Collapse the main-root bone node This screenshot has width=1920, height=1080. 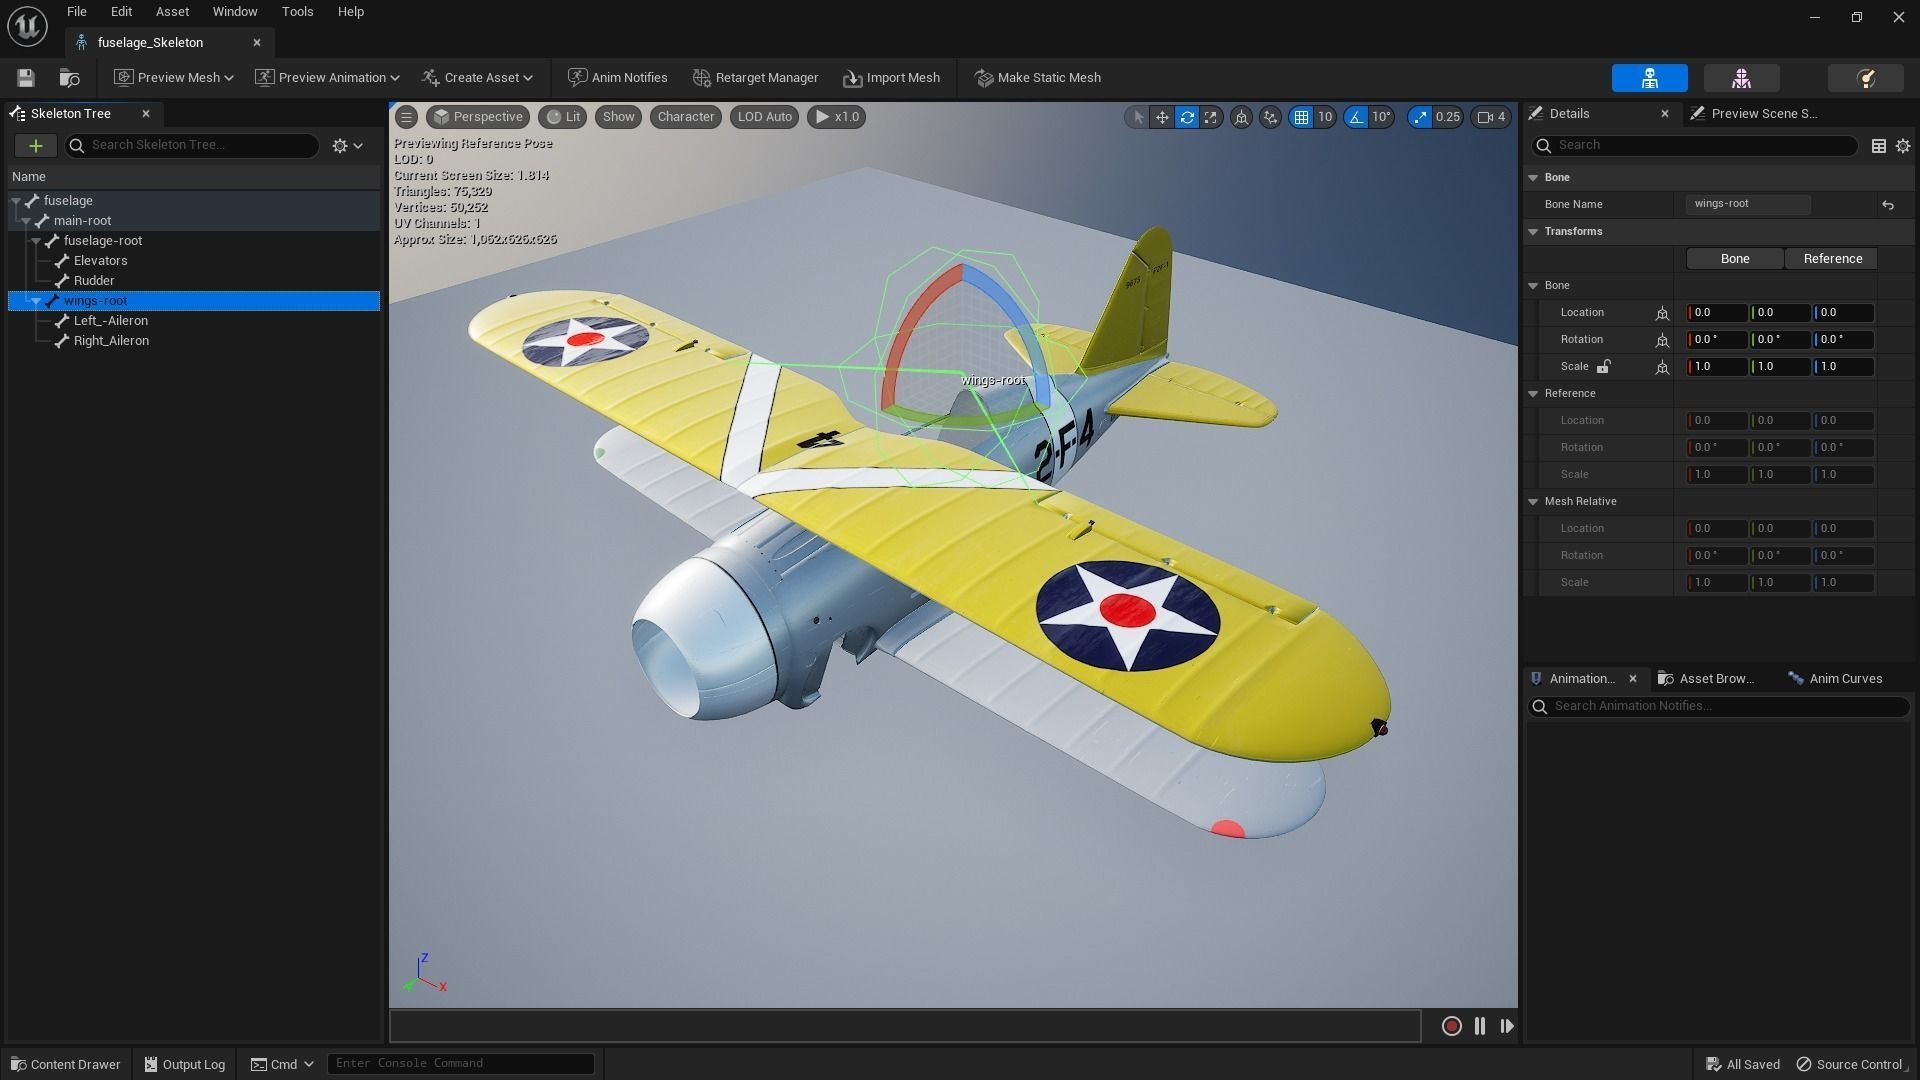coord(26,221)
